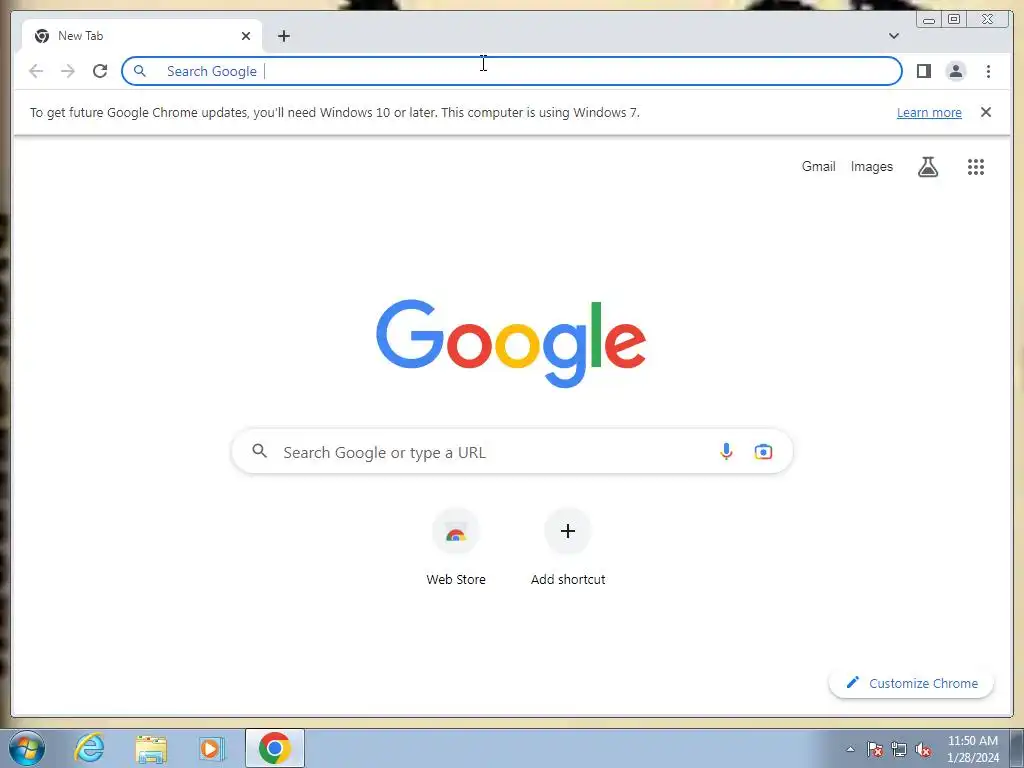
Task: Click the back navigation arrow
Action: (36, 71)
